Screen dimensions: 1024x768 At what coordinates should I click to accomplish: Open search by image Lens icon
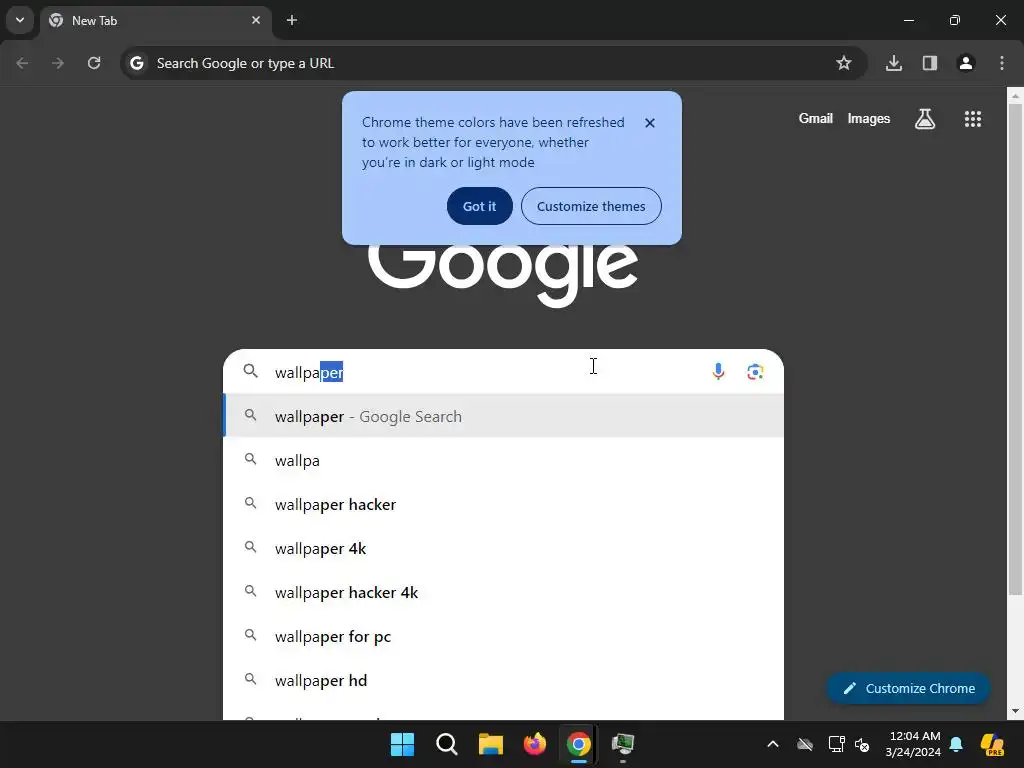point(755,372)
